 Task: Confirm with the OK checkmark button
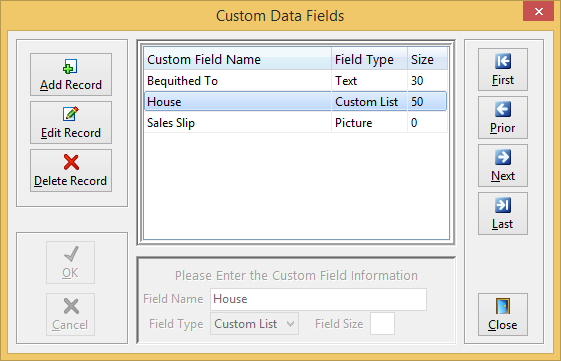70,262
